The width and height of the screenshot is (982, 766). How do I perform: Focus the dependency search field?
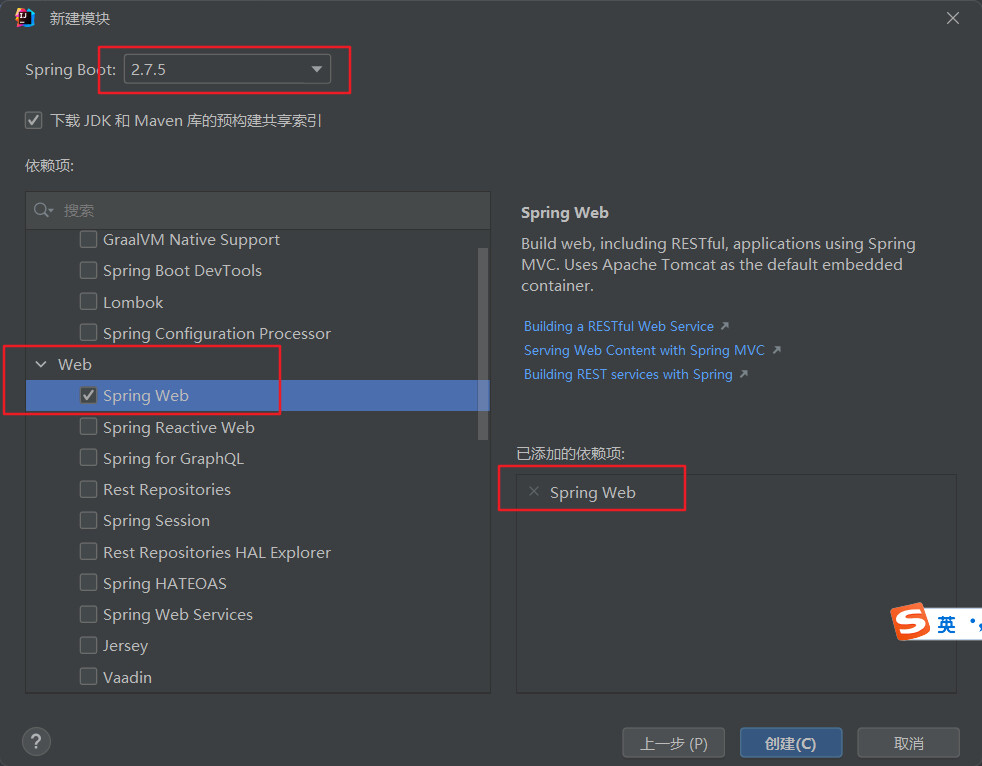[258, 210]
